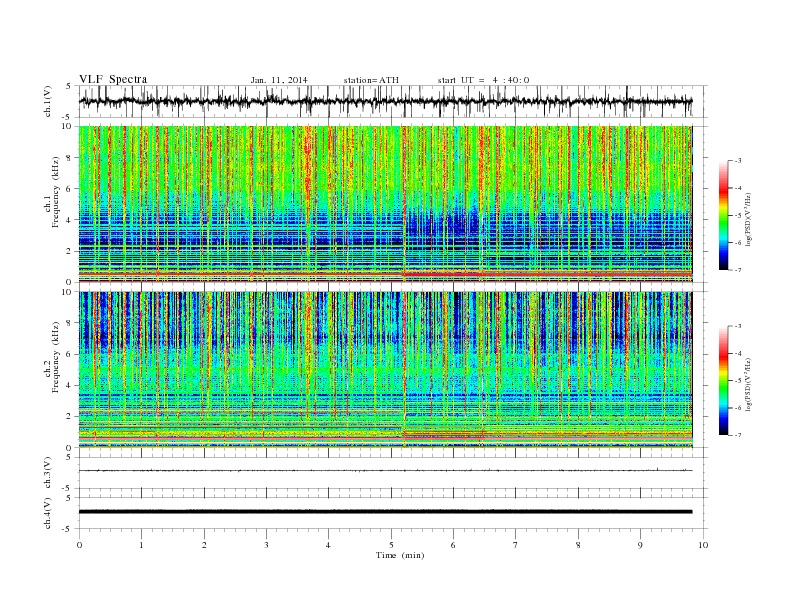Click the "-7" tick on lower color bar
The width and height of the screenshot is (792, 612).
click(x=737, y=435)
